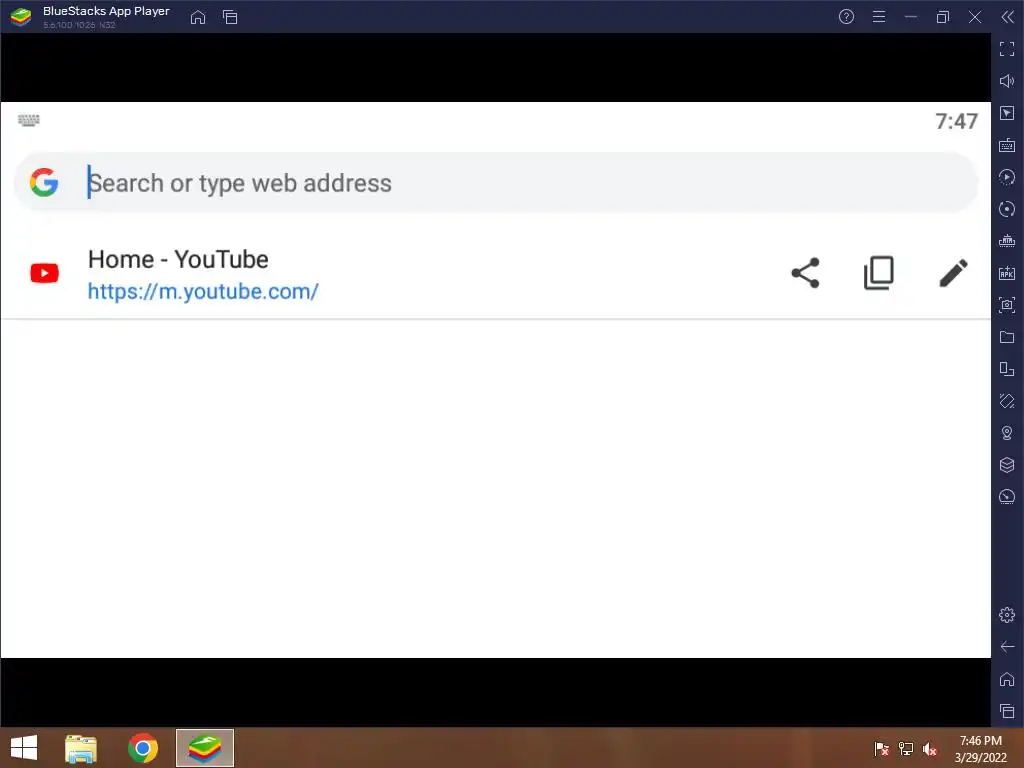Click the BlueStacks taskbar button

point(205,748)
